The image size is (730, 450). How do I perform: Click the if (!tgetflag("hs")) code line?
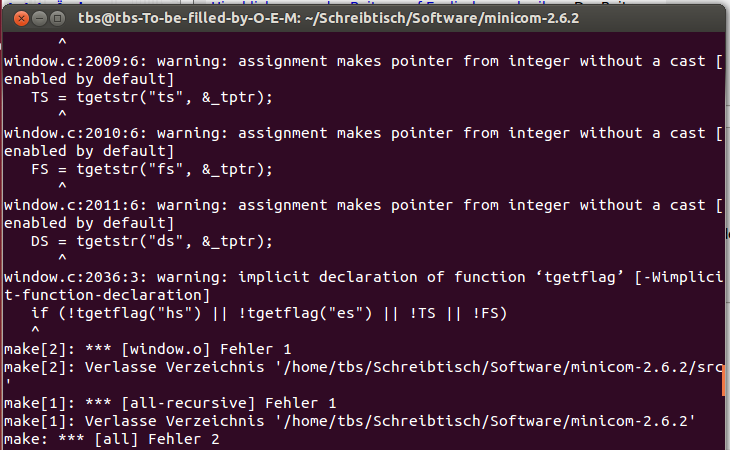point(269,313)
